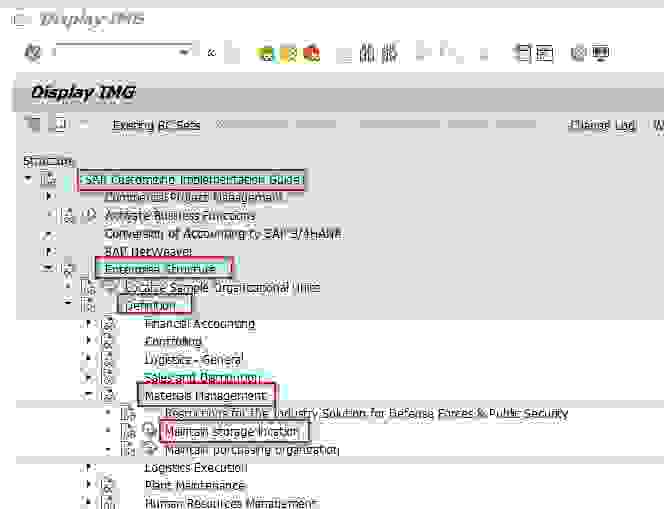Click the Enter checkmark icon beside command field
The width and height of the screenshot is (664, 509).
tap(33, 53)
